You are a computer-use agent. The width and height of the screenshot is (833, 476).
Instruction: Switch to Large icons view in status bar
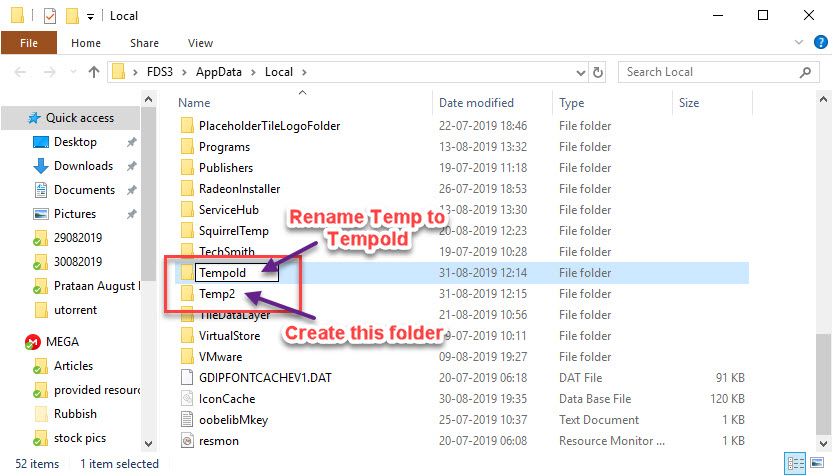818,463
